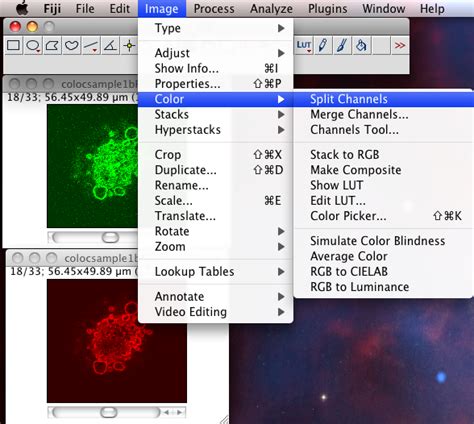
Task: Select the Oval selection tool
Action: [33, 46]
